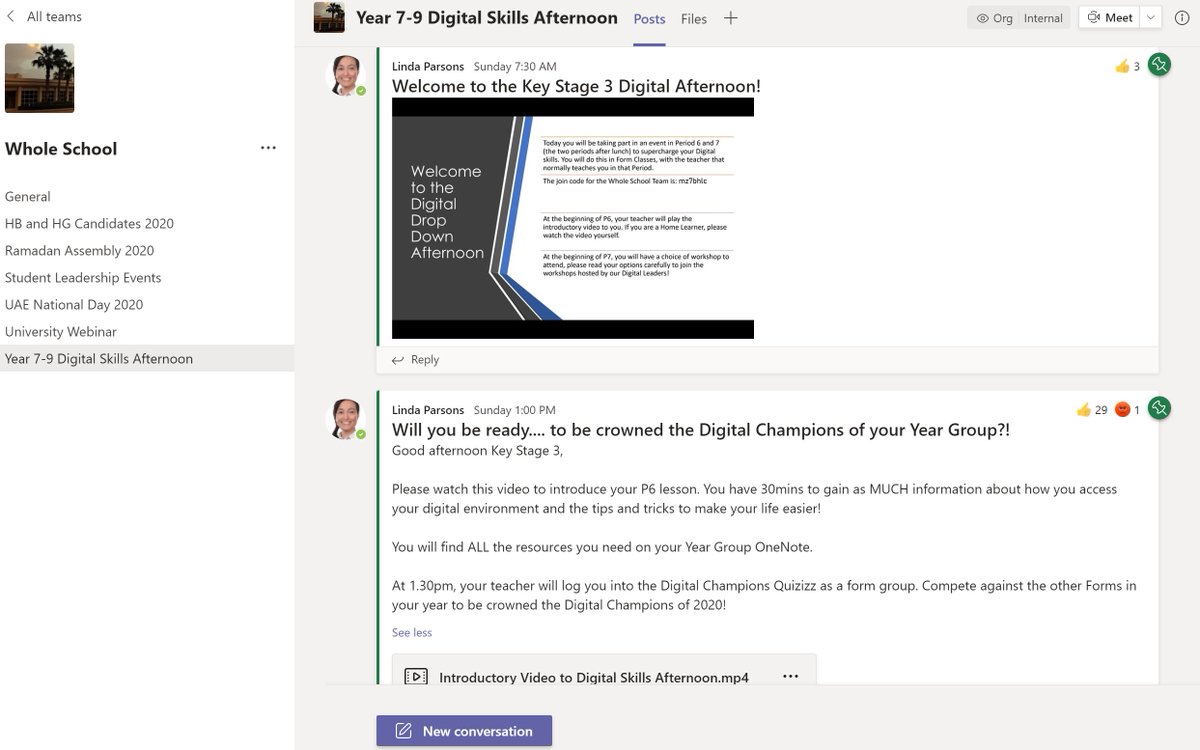The image size is (1200, 750).
Task: Switch to the Files tab
Action: [x=693, y=18]
